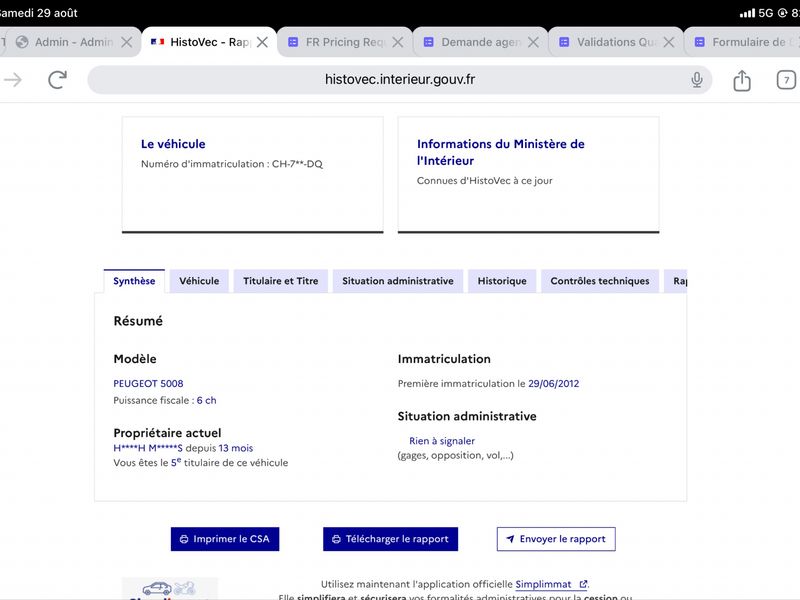Screen dimensions: 800x600
Task: Close the HistoVec tab
Action: coord(262,42)
